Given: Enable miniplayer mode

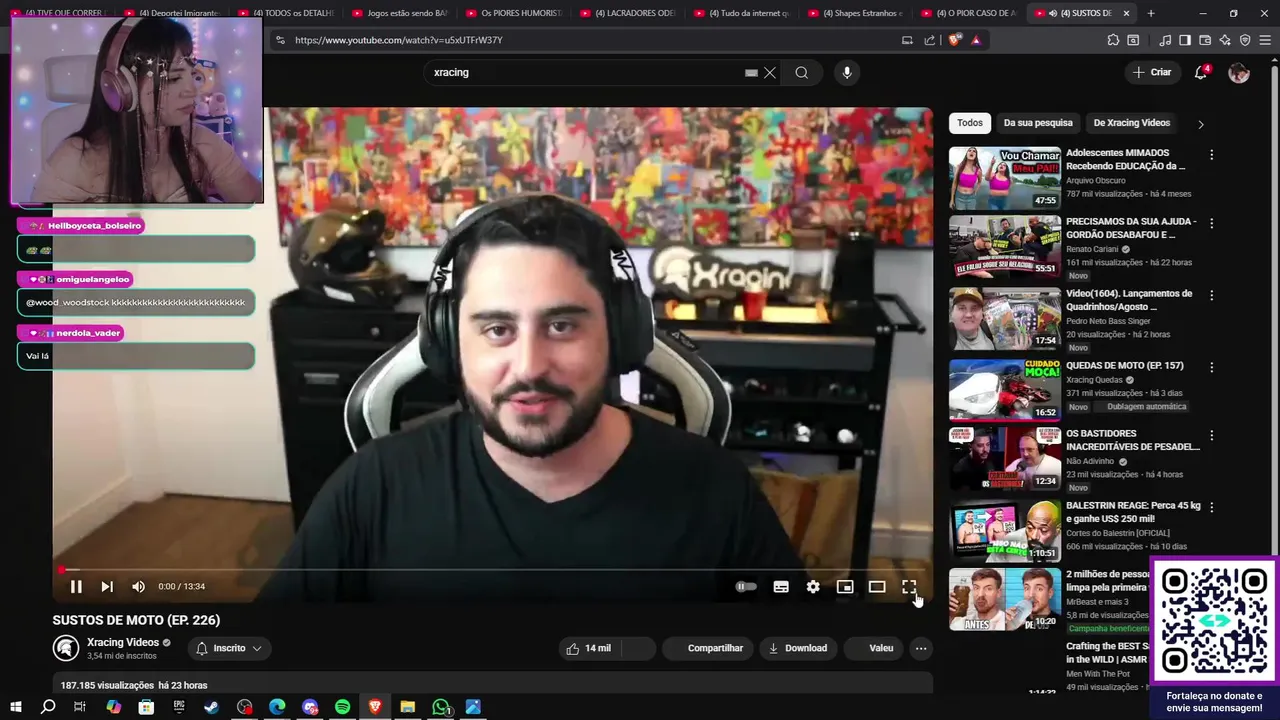Looking at the screenshot, I should coord(845,587).
